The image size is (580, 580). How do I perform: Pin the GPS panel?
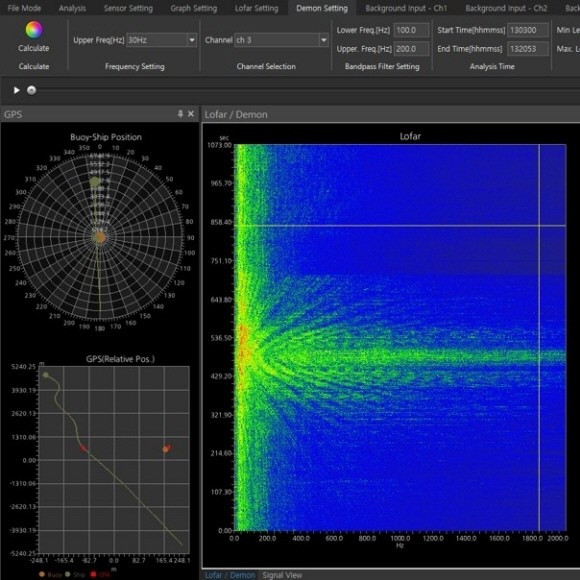(x=180, y=114)
